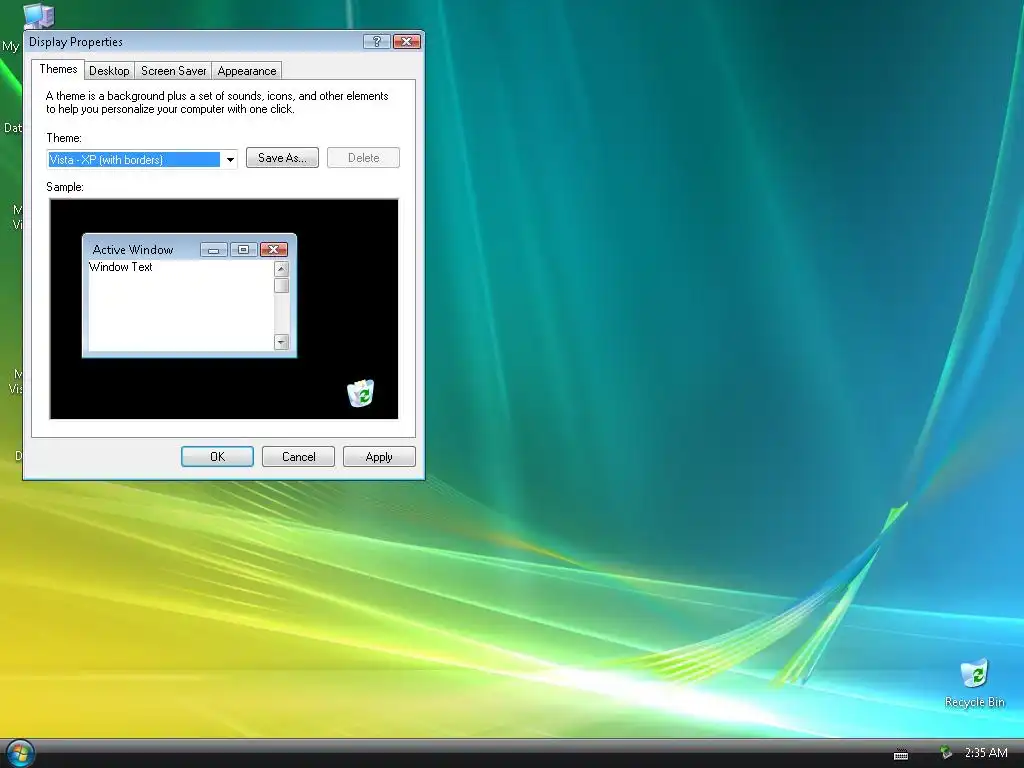Click the sample window minimize button
Viewport: 1024px width, 768px height.
214,249
